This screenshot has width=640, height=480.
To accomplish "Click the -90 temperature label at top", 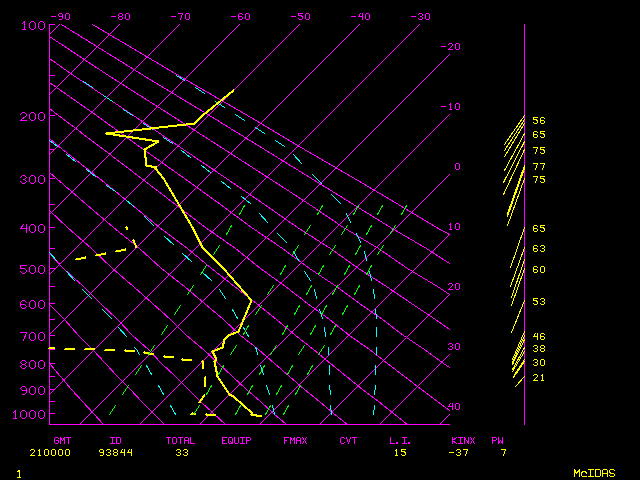I will coord(61,16).
